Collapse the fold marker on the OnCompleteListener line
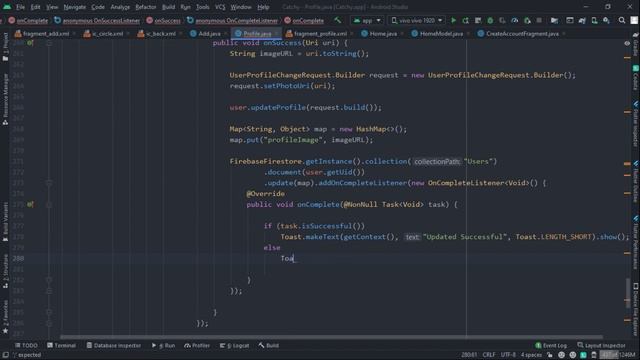640x360 pixels. pos(49,183)
